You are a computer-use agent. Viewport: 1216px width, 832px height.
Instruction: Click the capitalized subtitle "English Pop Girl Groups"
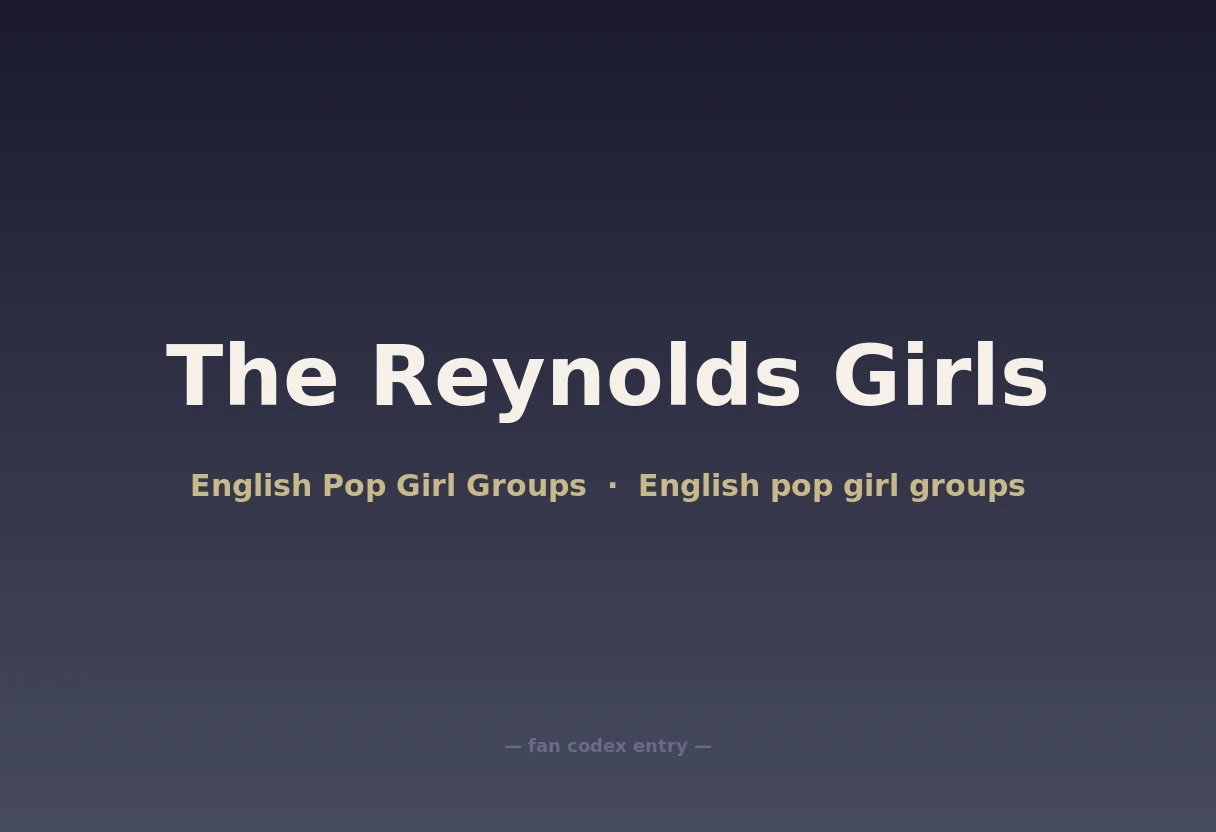click(388, 486)
